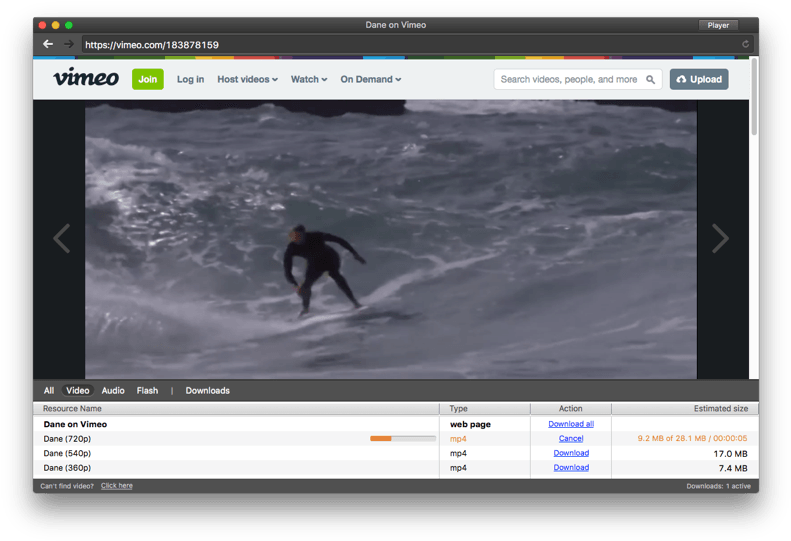
Task: Select the Dane (540p) resource name
Action: tap(67, 453)
